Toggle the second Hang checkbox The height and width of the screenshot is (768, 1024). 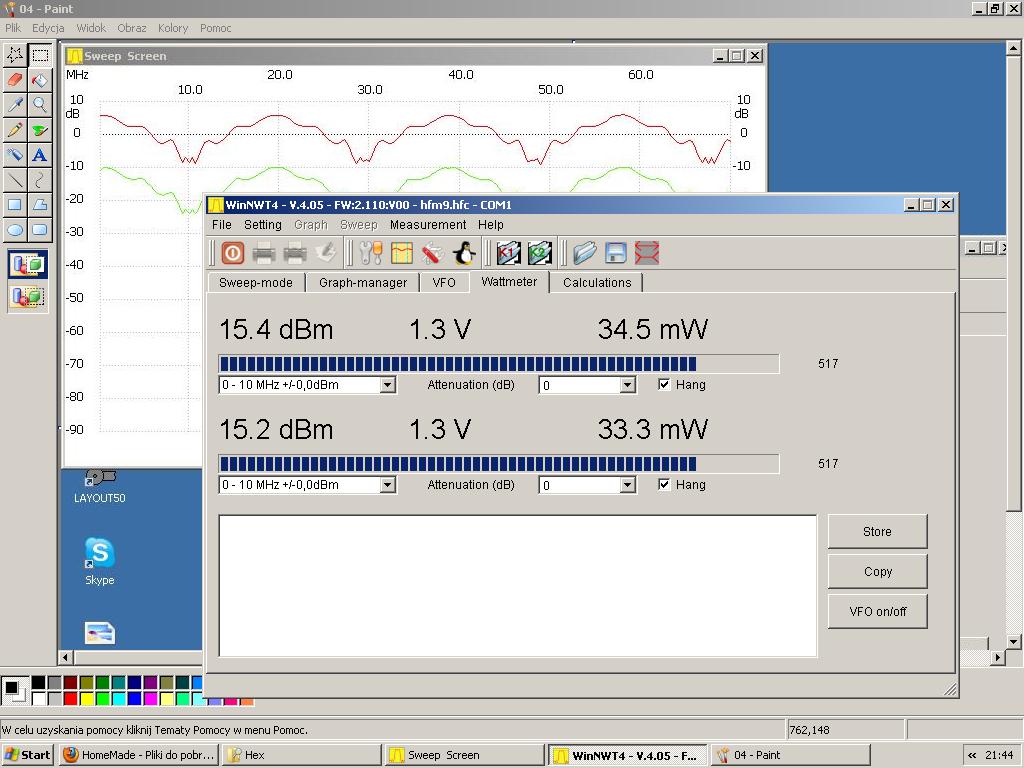(x=664, y=484)
